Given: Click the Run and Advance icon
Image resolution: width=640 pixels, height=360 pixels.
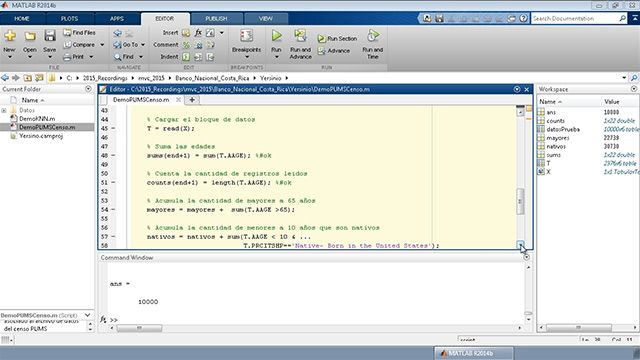Looking at the screenshot, I should click(x=300, y=36).
